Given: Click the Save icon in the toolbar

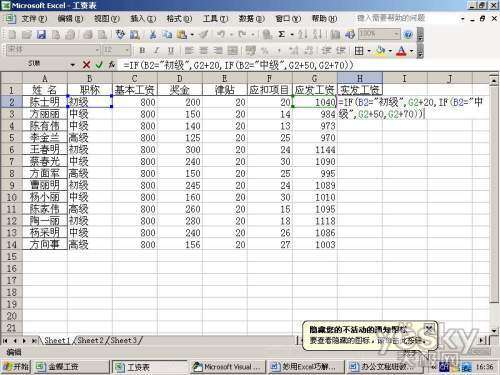Looking at the screenshot, I should (x=41, y=35).
